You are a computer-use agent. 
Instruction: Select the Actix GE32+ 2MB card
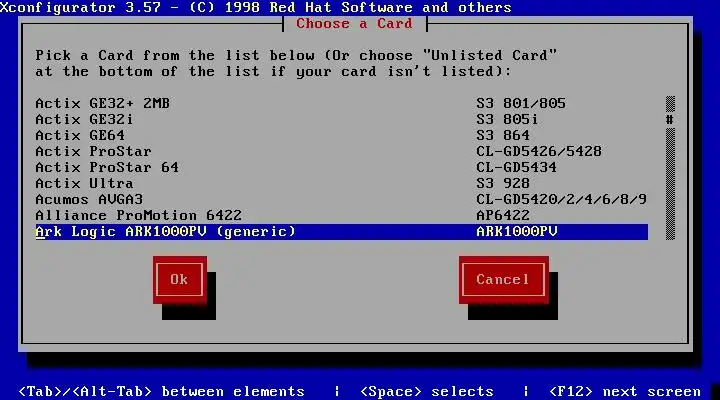[x=342, y=103]
